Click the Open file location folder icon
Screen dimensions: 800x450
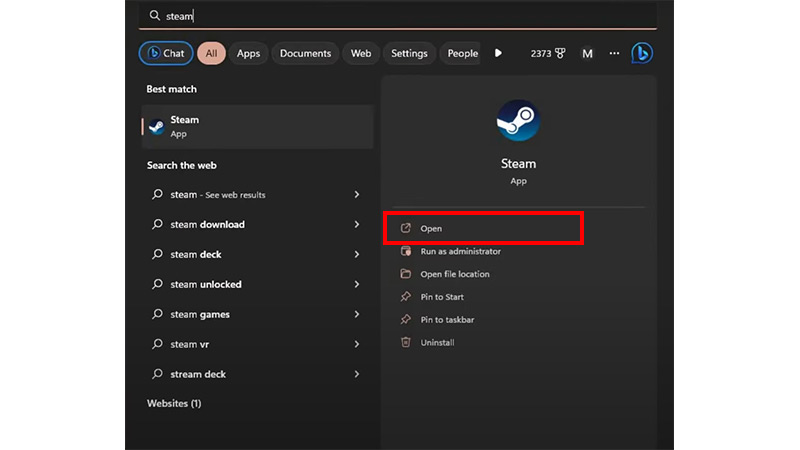[406, 274]
